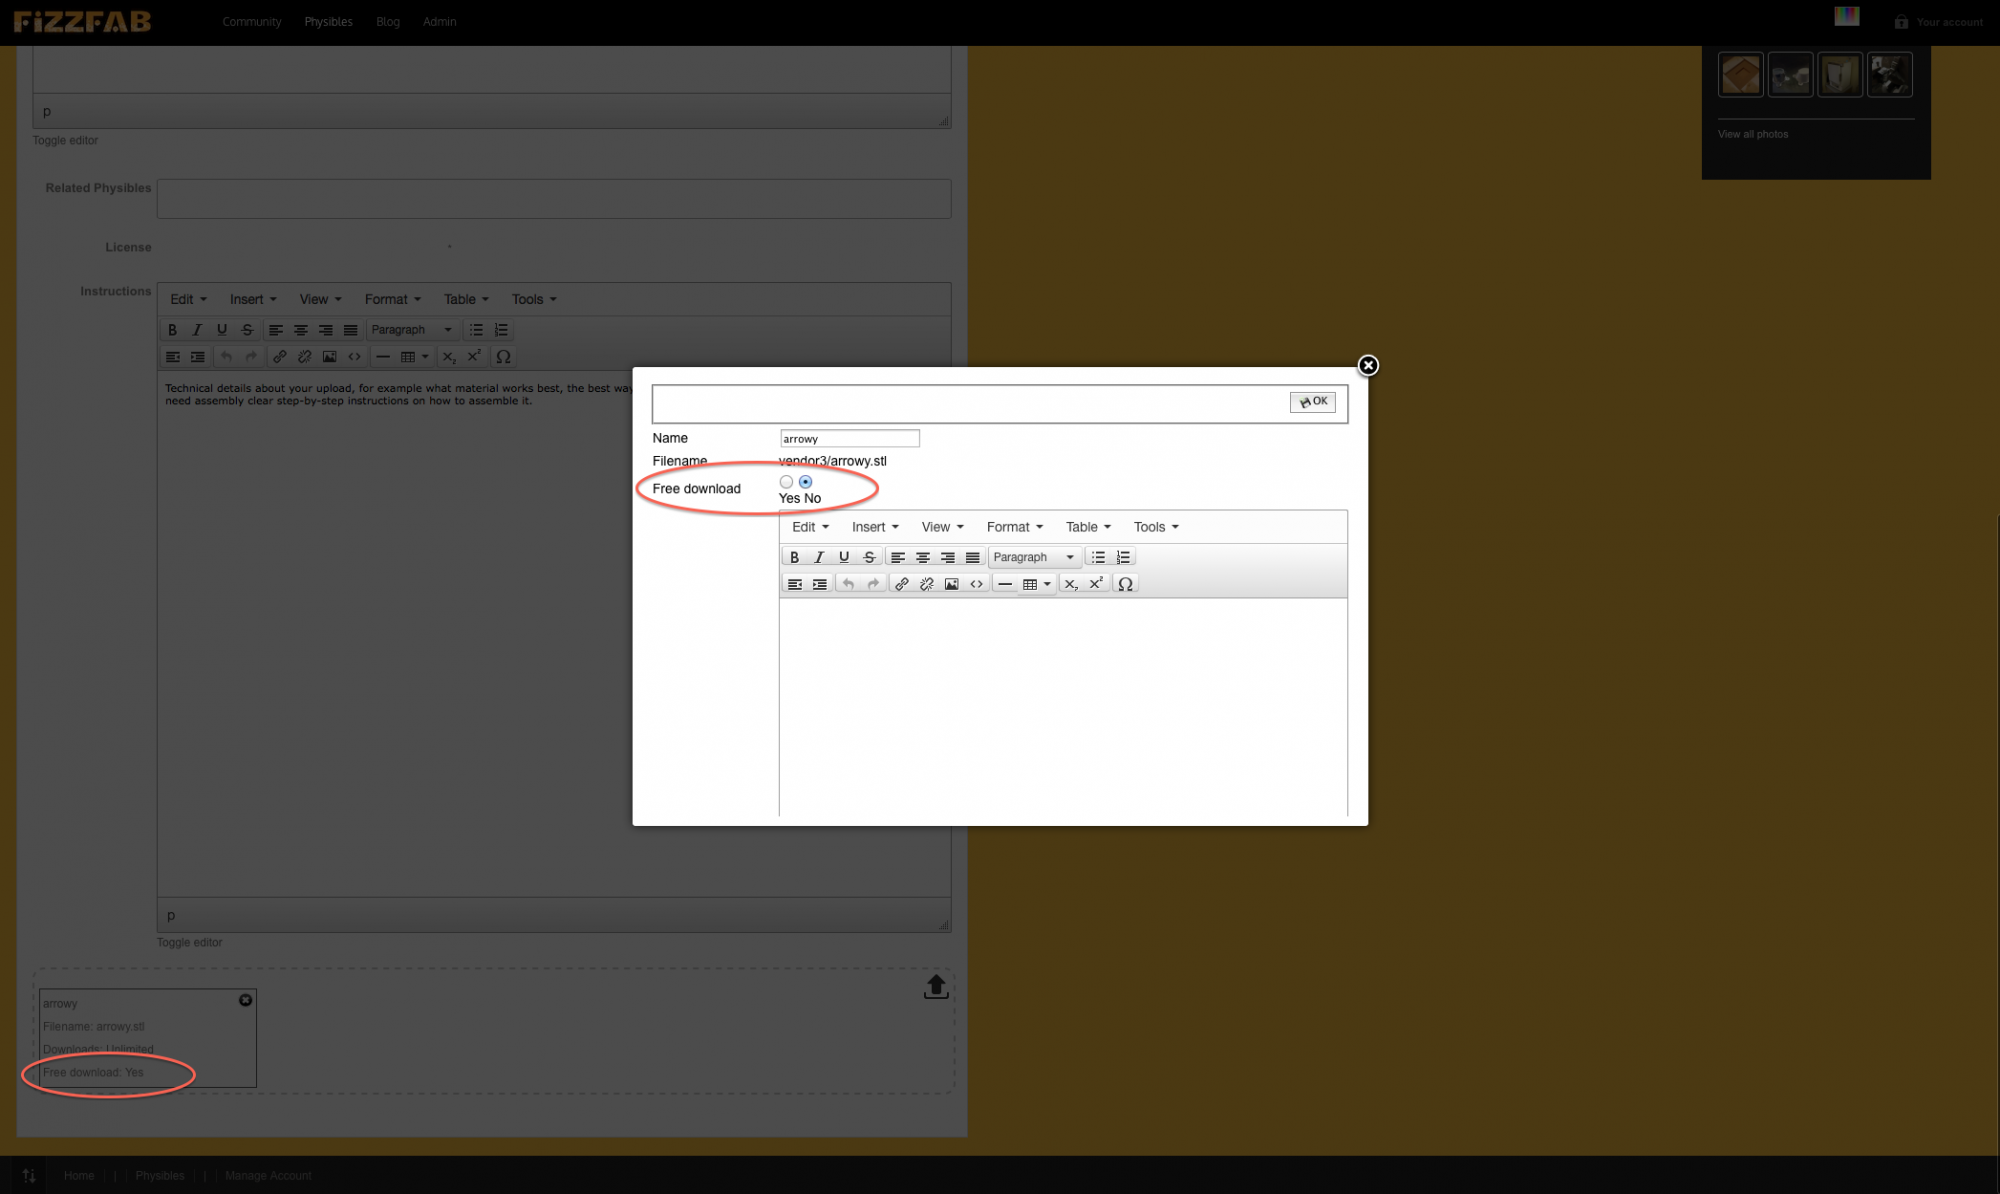The width and height of the screenshot is (2000, 1194).
Task: Open Physibles in top navigation
Action: pyautogui.click(x=328, y=22)
